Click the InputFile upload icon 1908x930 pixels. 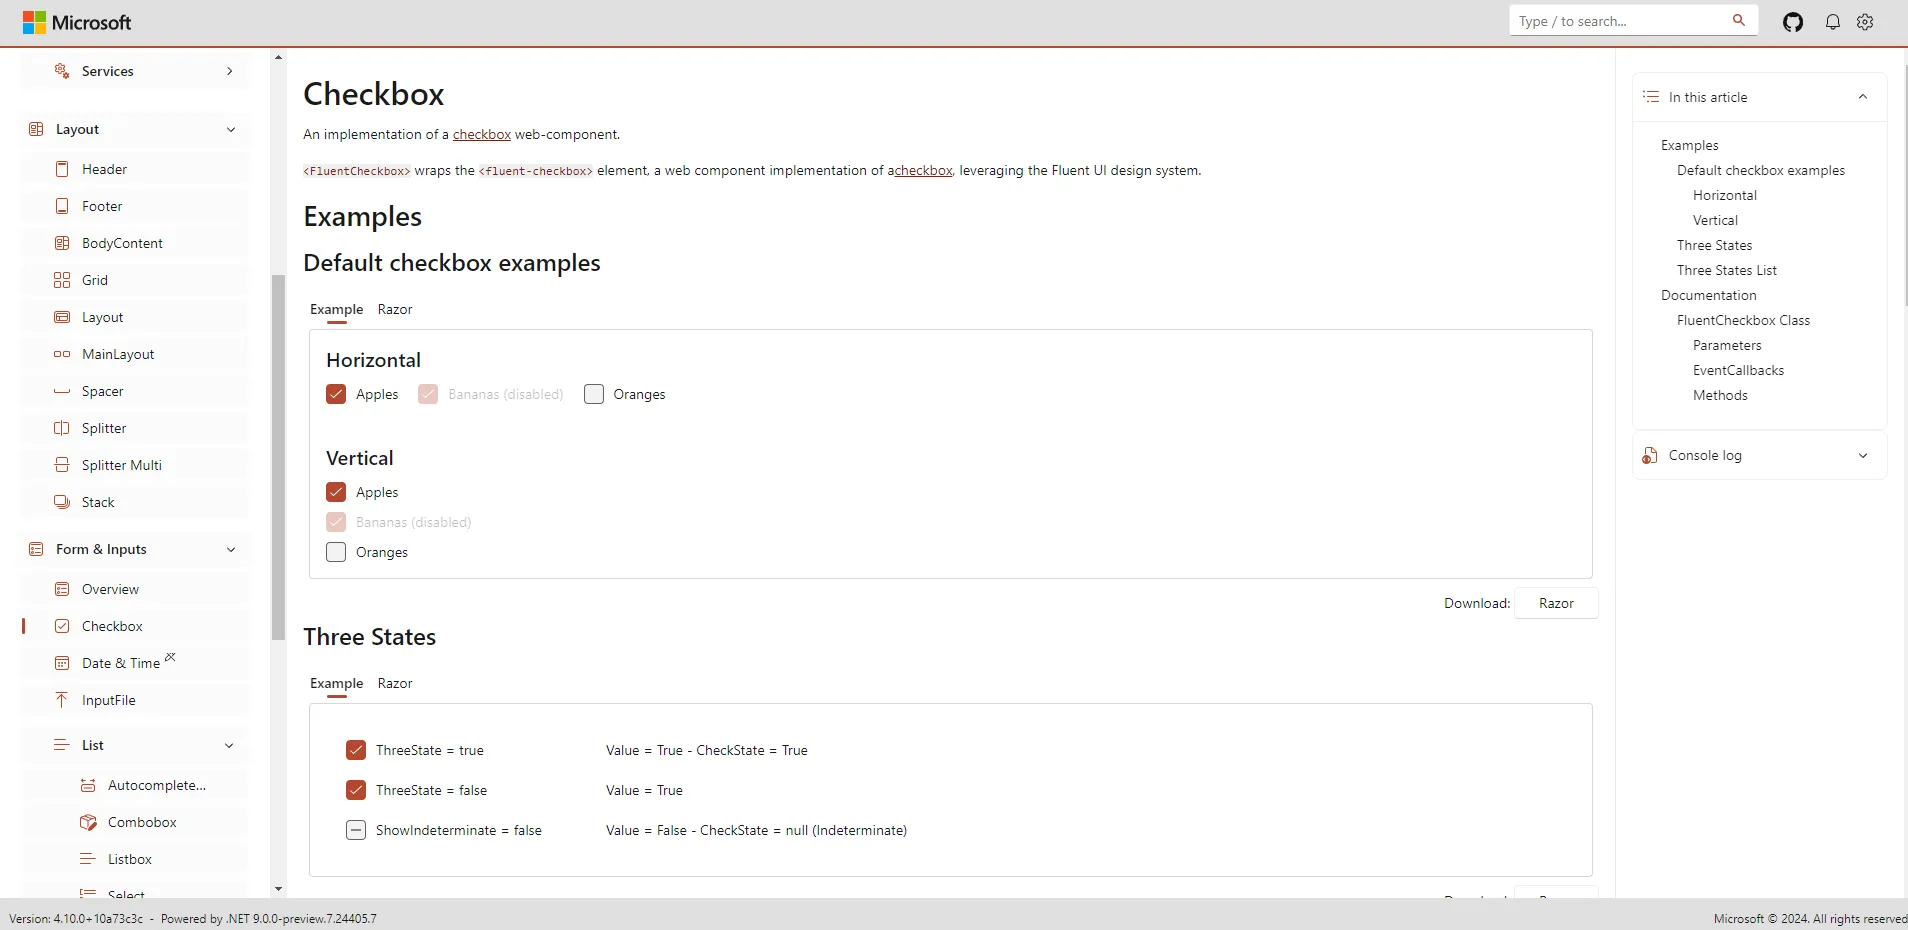pos(62,700)
